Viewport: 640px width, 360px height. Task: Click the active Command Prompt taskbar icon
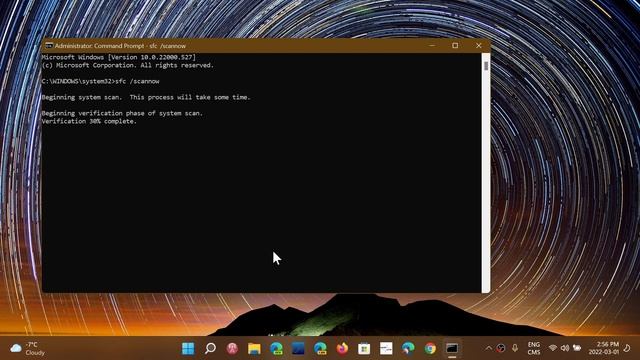pyautogui.click(x=452, y=349)
